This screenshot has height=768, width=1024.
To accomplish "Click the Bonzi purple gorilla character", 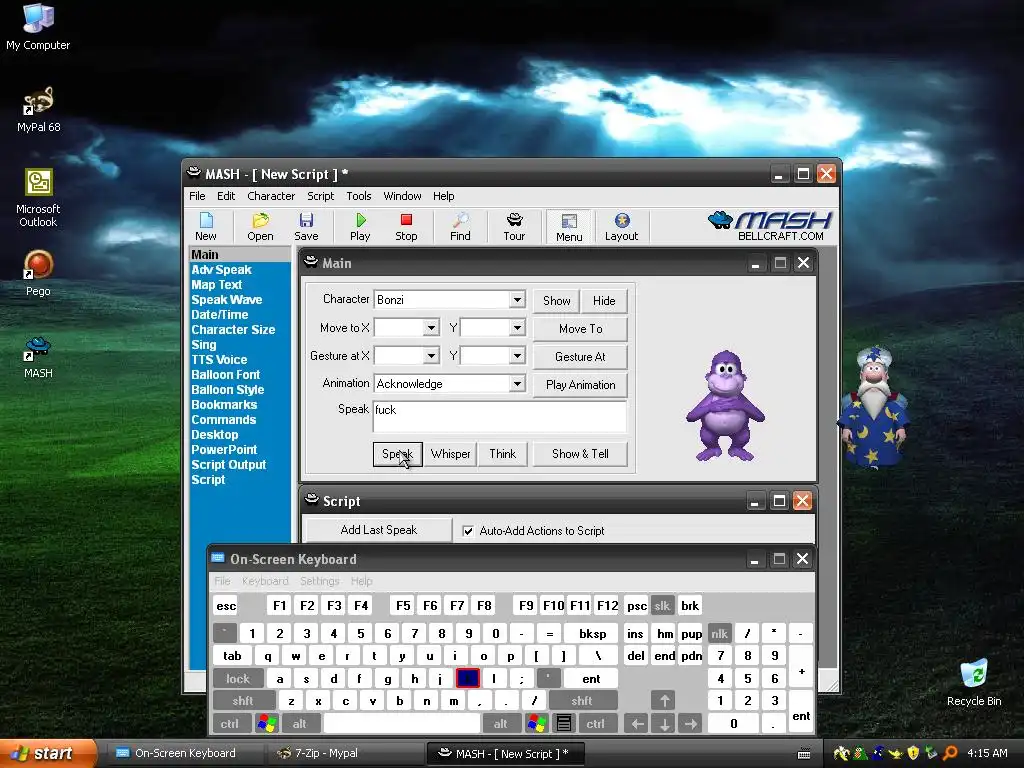I will [725, 406].
